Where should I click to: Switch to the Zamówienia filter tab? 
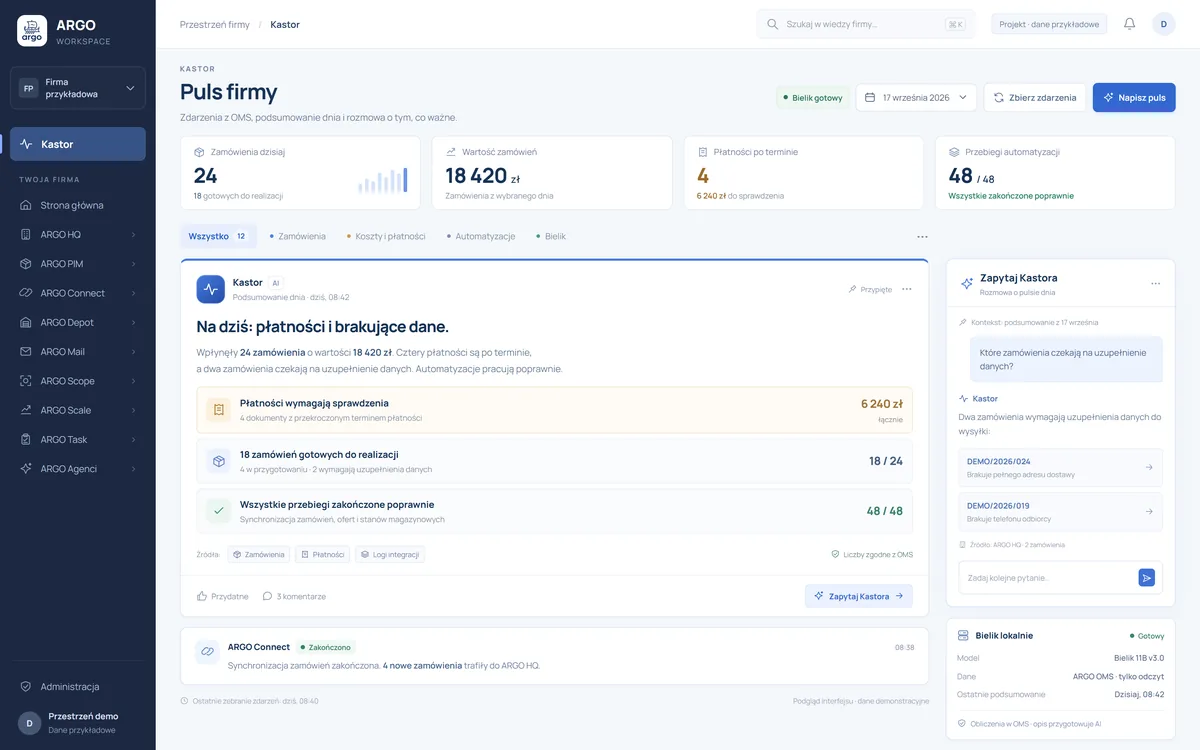click(x=297, y=236)
